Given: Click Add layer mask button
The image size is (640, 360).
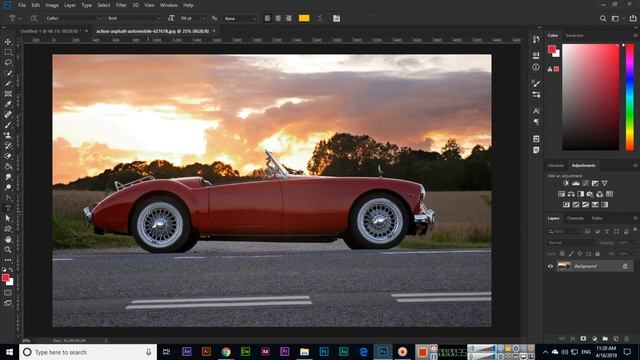Looking at the screenshot, I should click(583, 339).
